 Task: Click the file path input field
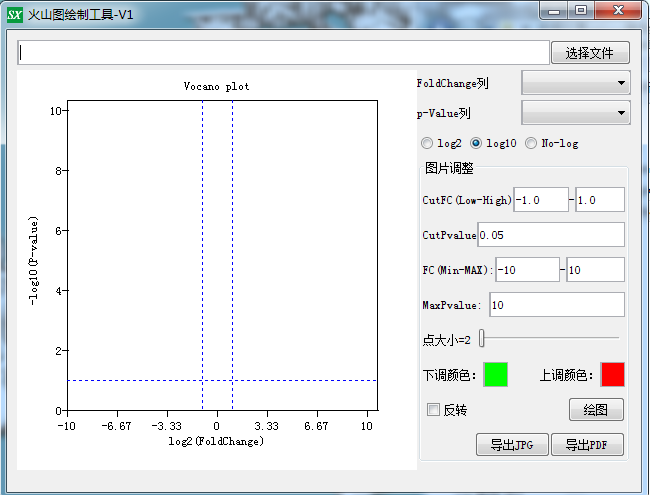click(x=284, y=53)
